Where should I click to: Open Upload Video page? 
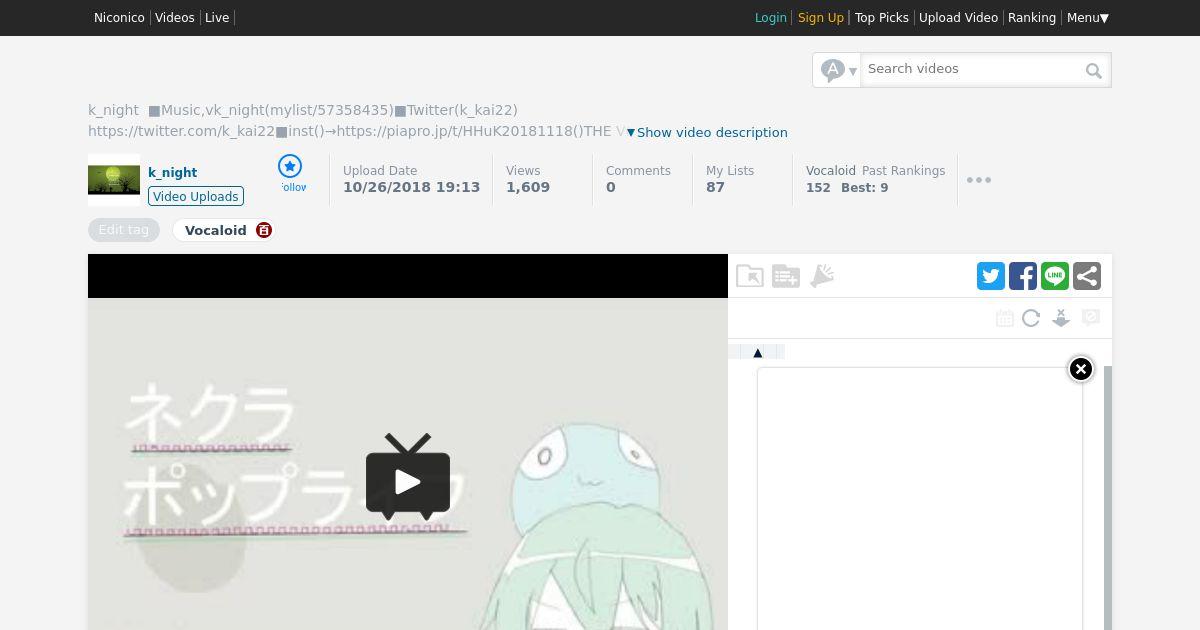click(958, 18)
